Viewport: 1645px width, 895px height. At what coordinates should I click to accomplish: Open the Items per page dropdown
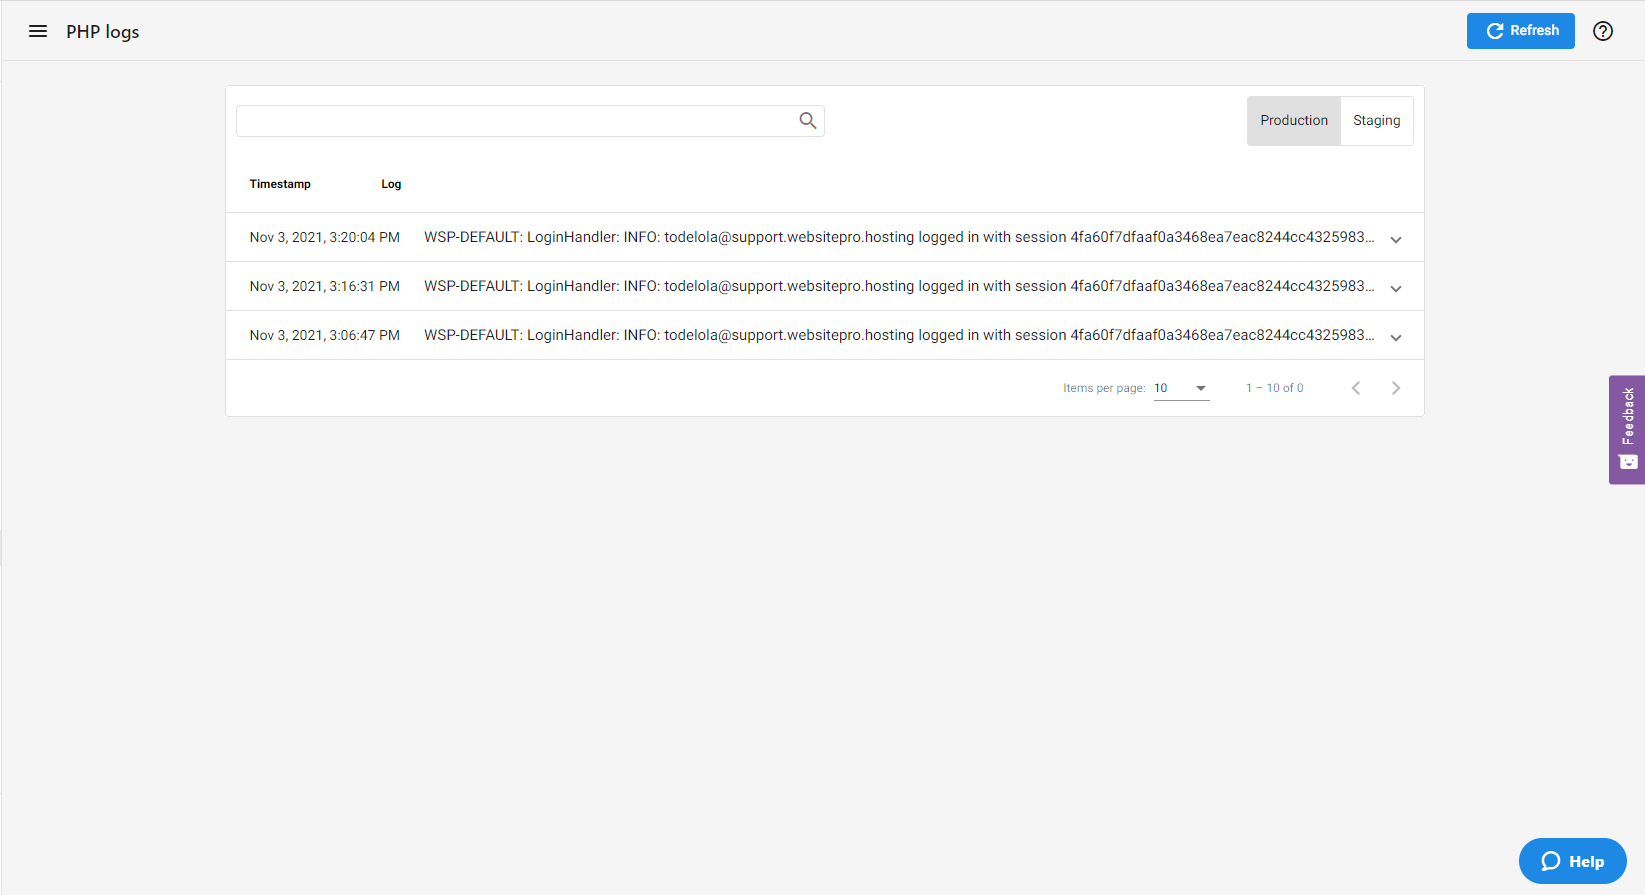[x=1181, y=388]
